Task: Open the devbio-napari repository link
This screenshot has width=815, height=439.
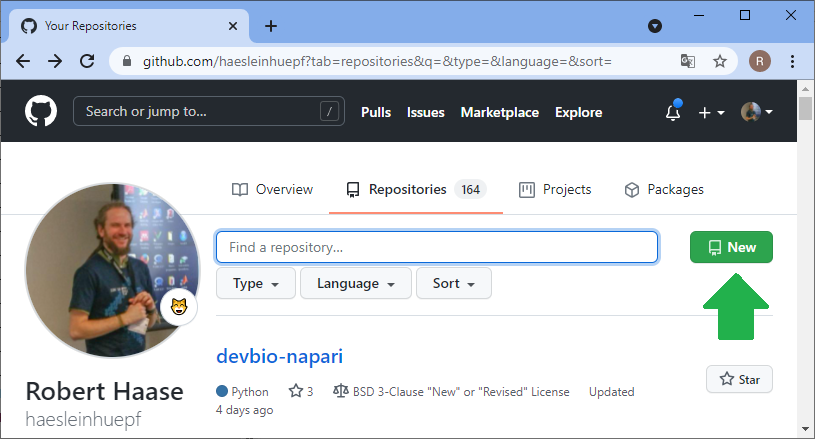Action: coord(279,356)
